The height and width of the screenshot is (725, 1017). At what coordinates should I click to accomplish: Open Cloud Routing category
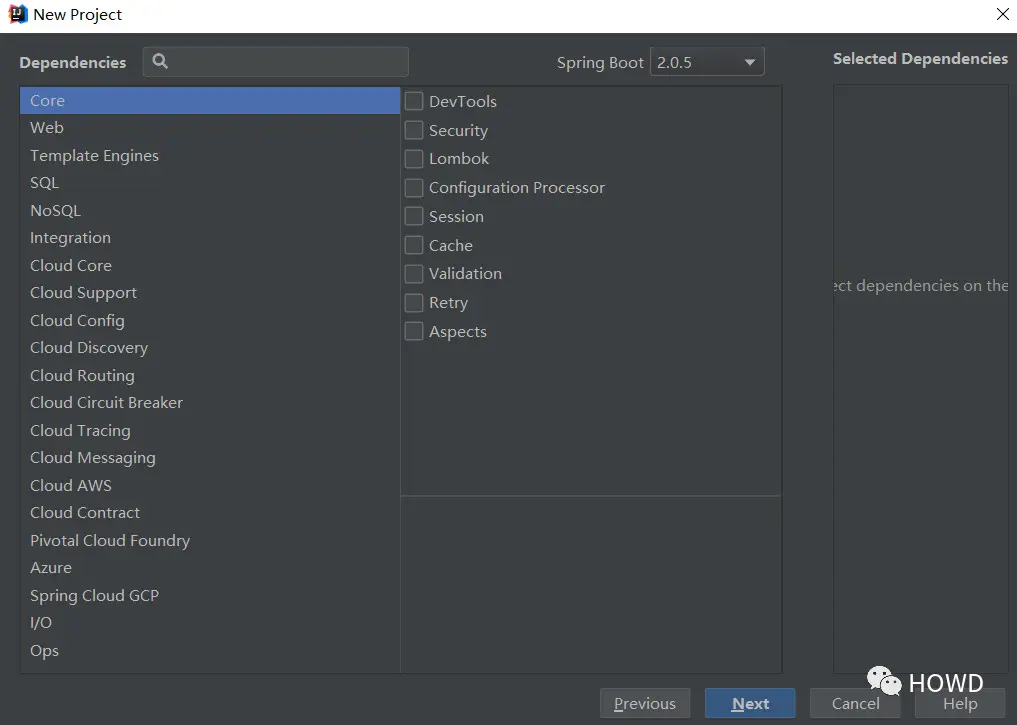click(x=210, y=376)
